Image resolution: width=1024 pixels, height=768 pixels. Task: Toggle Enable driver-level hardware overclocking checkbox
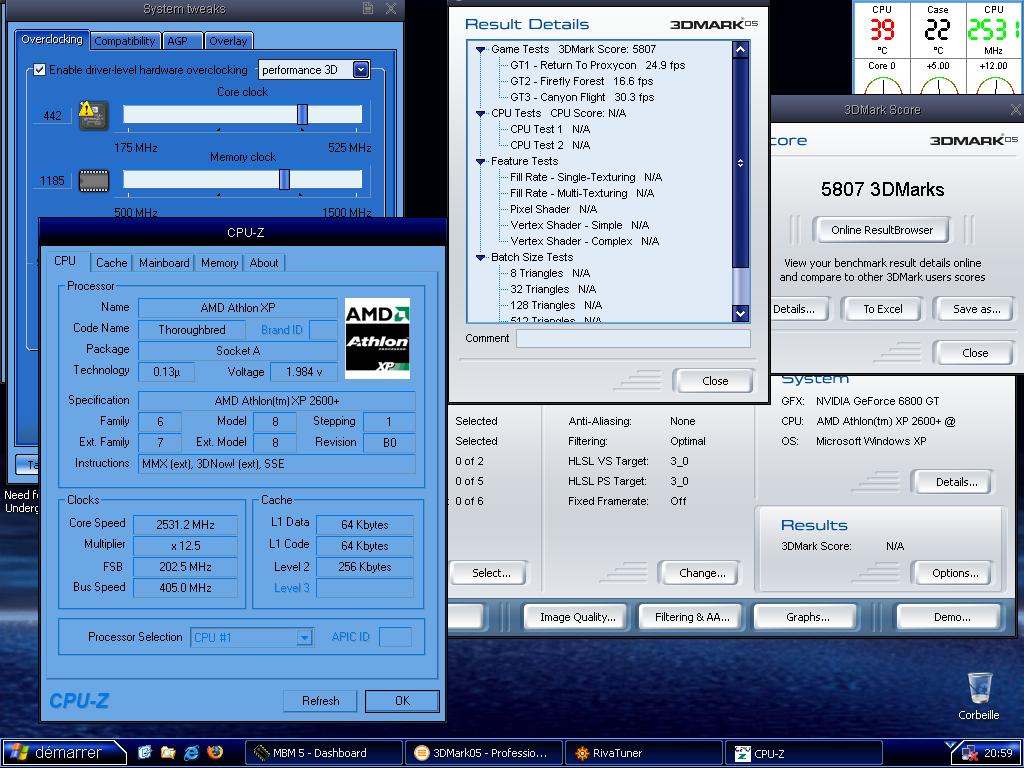tap(40, 69)
